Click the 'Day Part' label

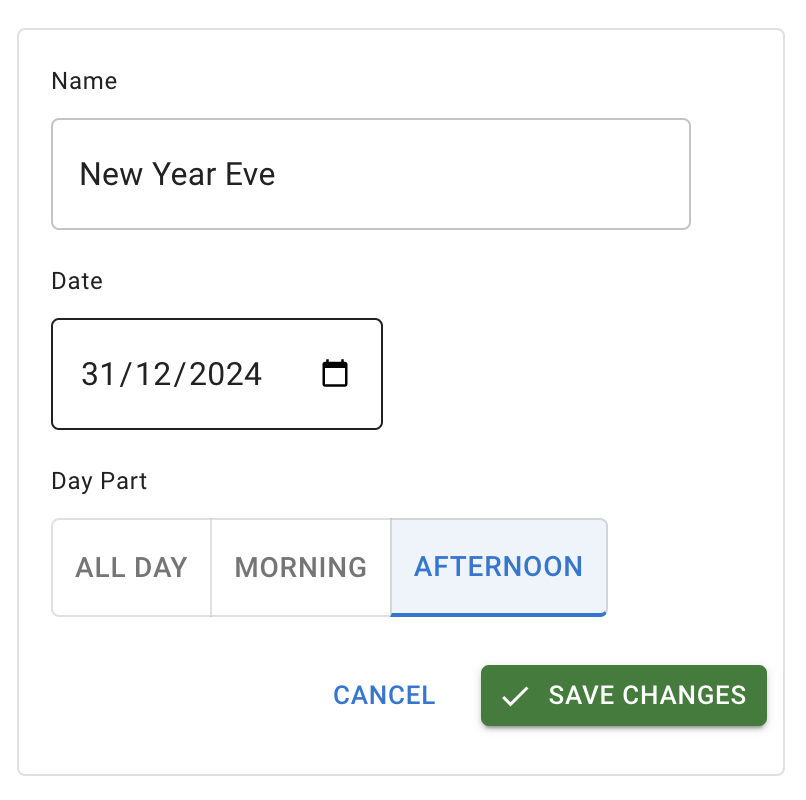(99, 481)
